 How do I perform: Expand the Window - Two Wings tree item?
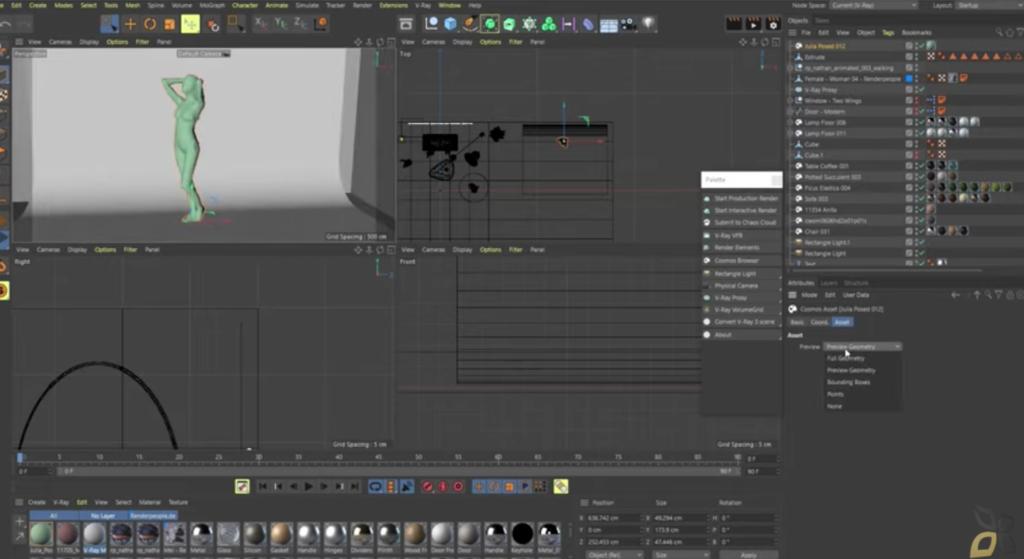point(790,101)
